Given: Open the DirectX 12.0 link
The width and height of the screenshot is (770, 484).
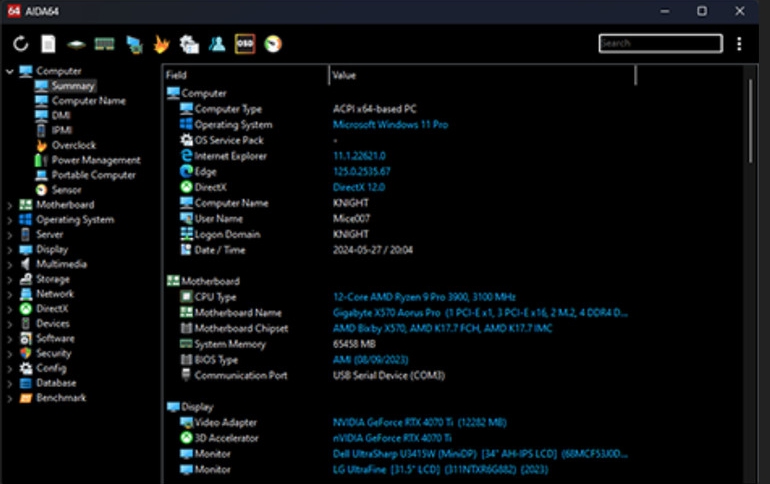Looking at the screenshot, I should 358,187.
